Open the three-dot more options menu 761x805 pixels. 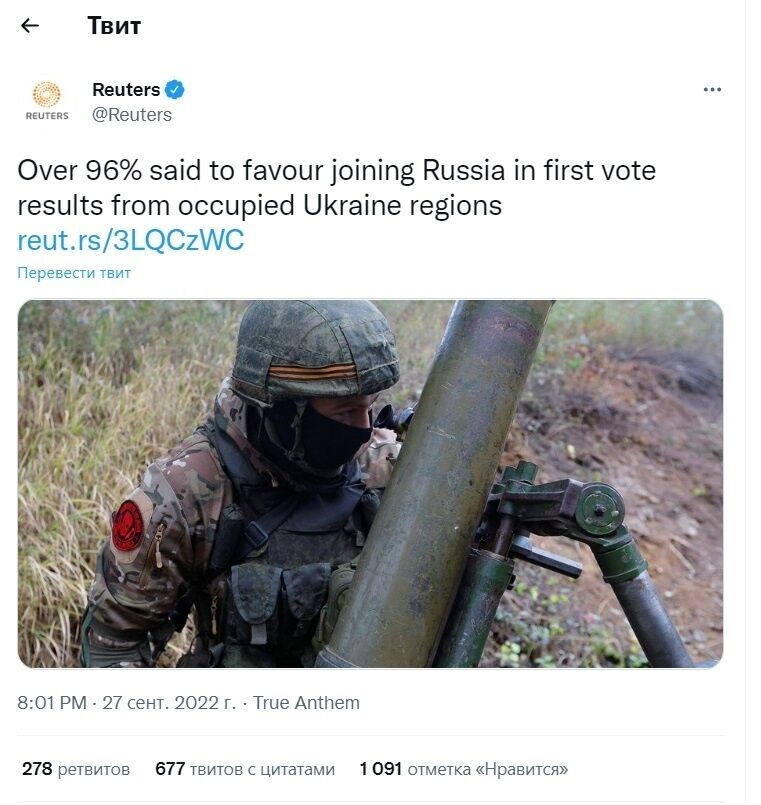pyautogui.click(x=712, y=90)
